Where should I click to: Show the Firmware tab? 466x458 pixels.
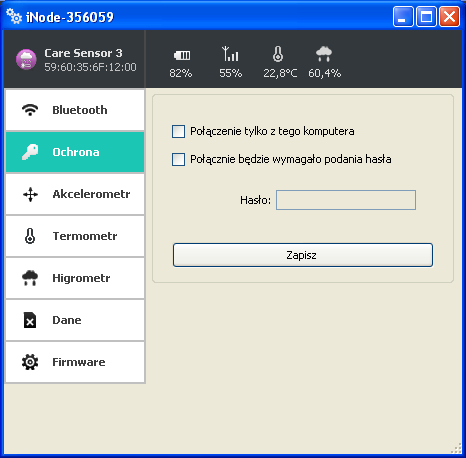(x=75, y=362)
